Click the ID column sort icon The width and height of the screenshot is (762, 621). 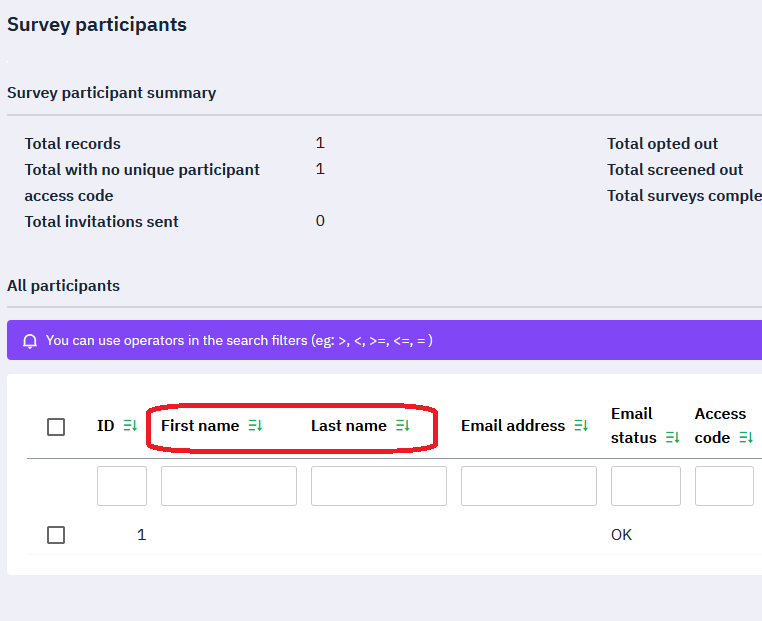pyautogui.click(x=130, y=426)
